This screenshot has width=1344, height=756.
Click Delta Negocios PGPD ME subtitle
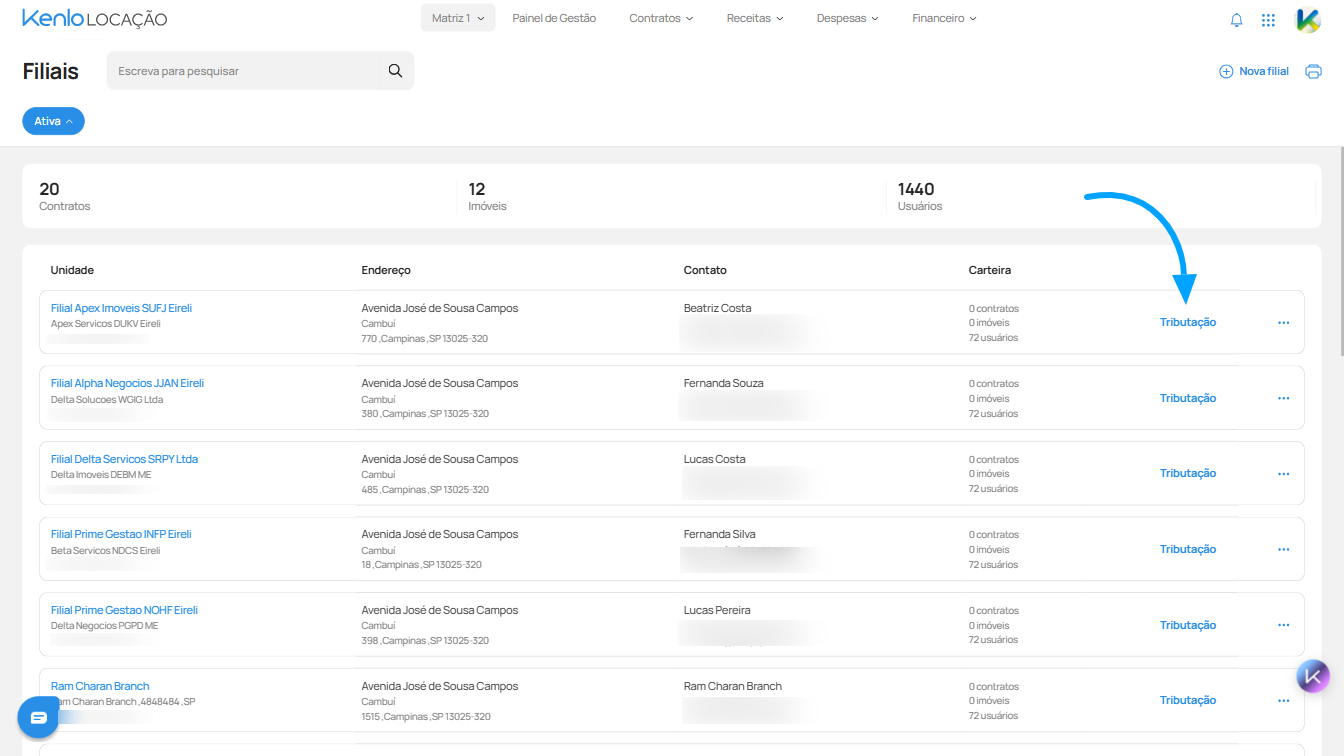pyautogui.click(x=105, y=626)
